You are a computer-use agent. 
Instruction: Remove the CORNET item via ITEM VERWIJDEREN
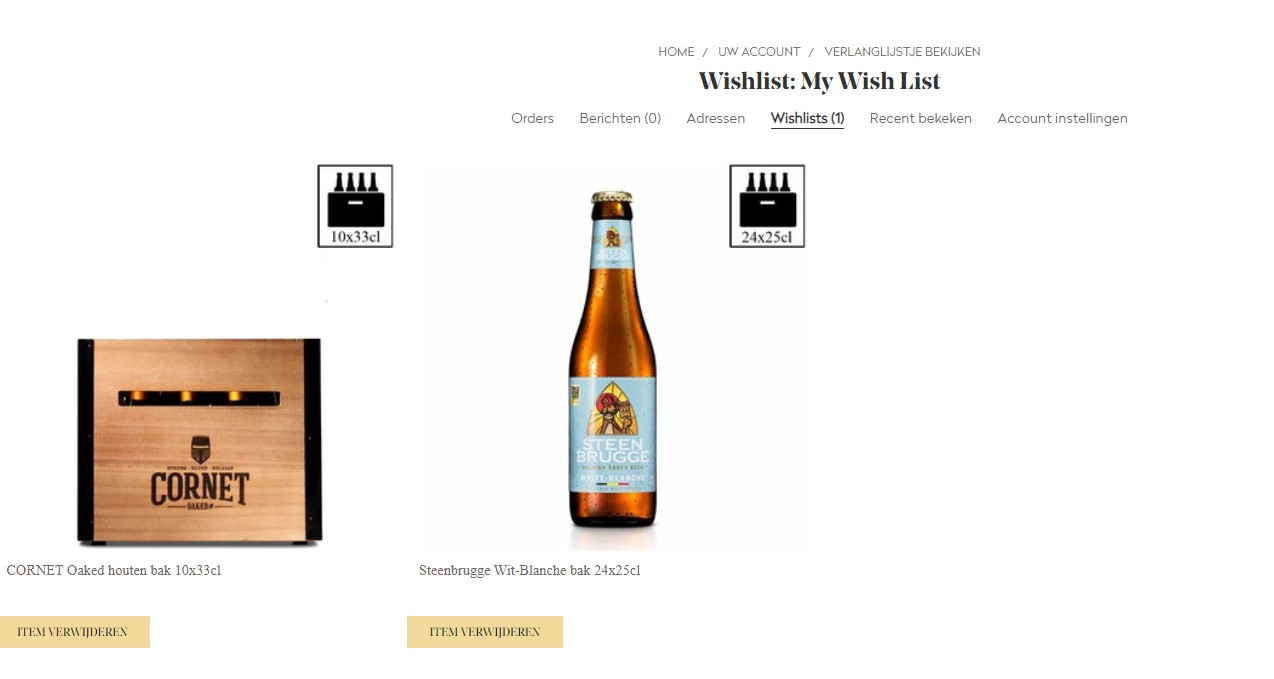[x=73, y=632]
